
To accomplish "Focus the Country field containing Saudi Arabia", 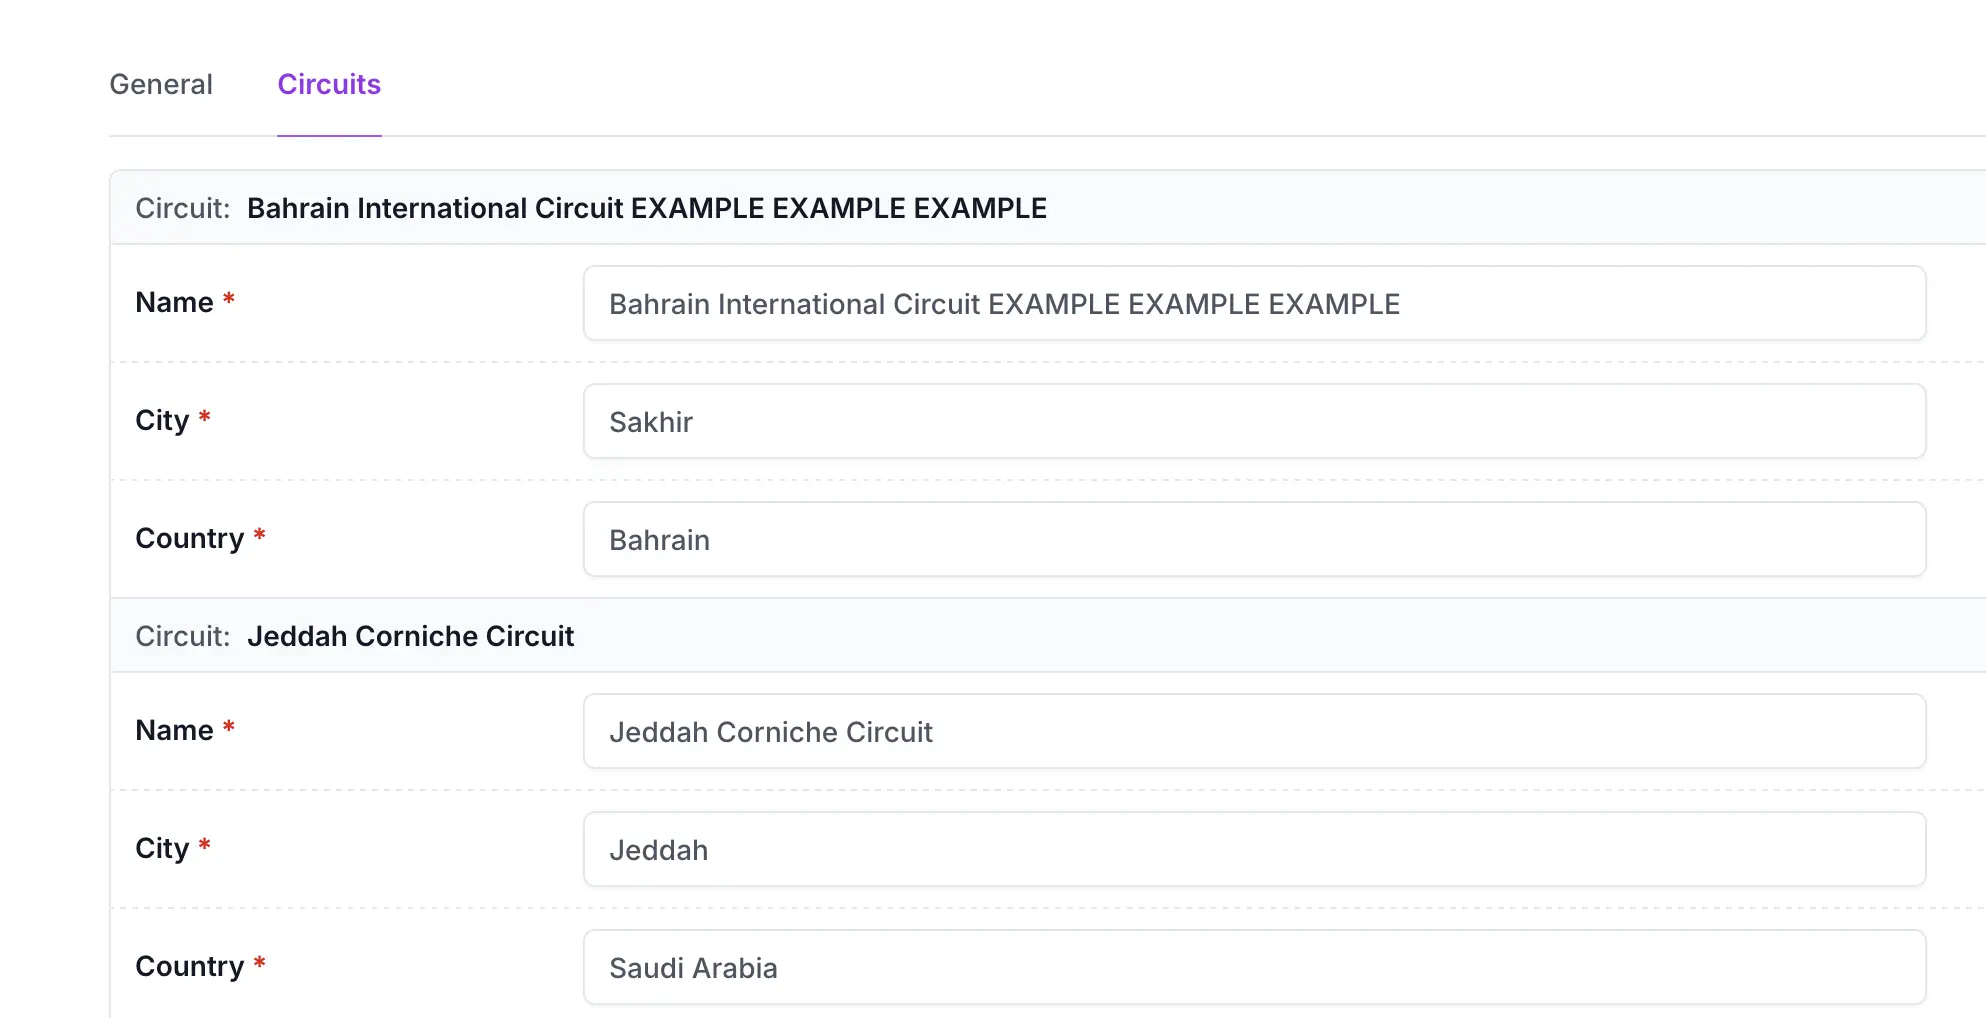I will click(1254, 967).
